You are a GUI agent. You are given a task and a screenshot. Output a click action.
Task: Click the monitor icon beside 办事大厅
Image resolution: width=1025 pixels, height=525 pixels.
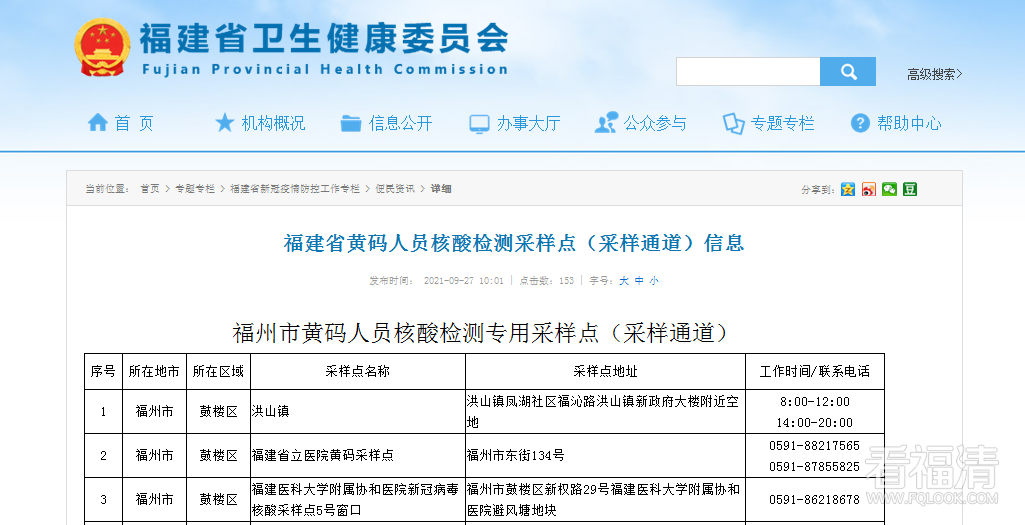479,123
